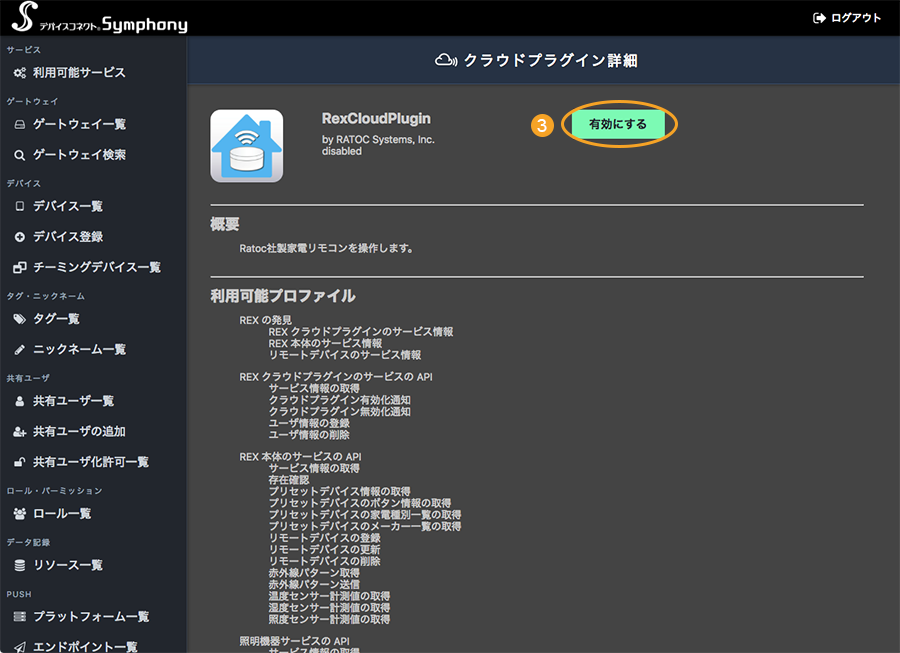
Task: Click the cloud icon beside クラウドプラグイン詳細
Action: tap(446, 60)
